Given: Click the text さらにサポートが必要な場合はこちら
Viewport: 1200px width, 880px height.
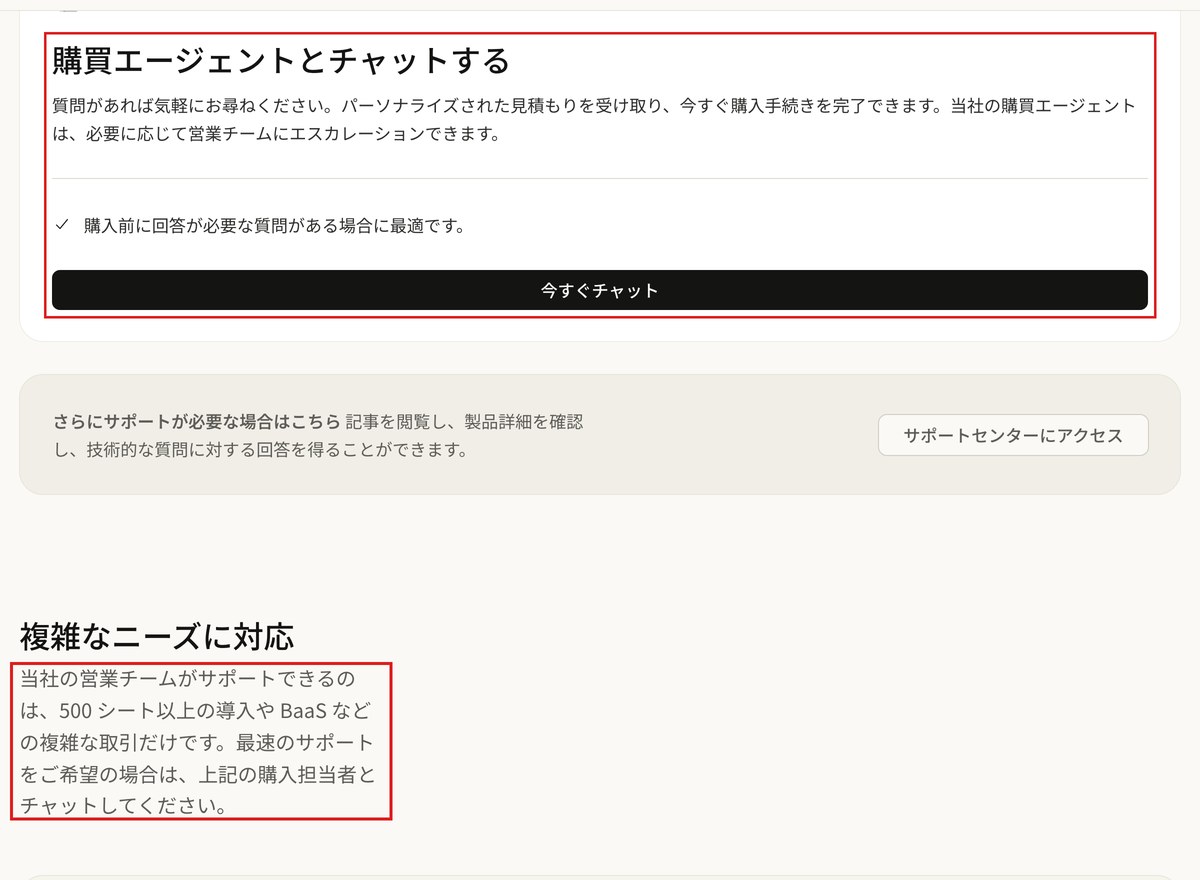Looking at the screenshot, I should click(197, 422).
